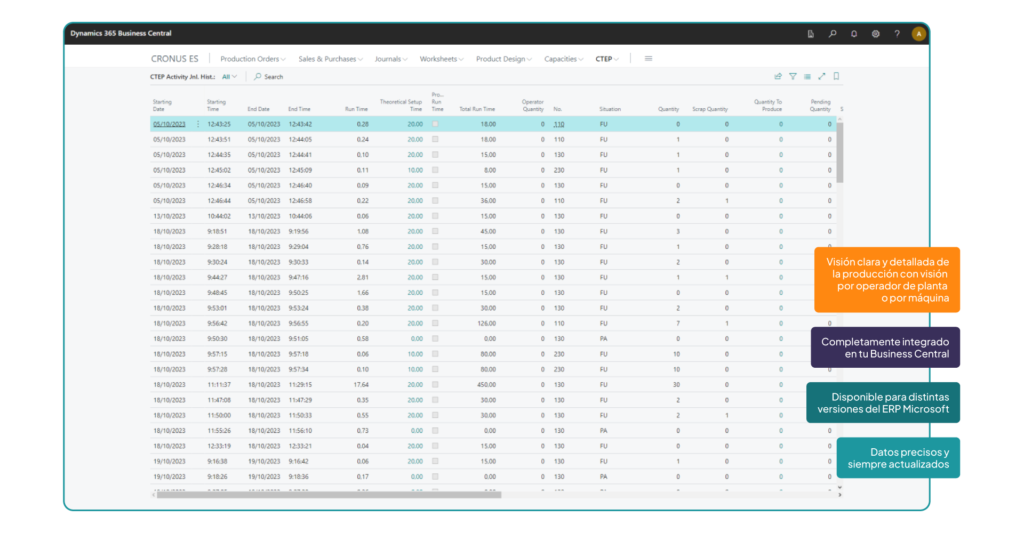Open the Product Design menu

(x=504, y=59)
